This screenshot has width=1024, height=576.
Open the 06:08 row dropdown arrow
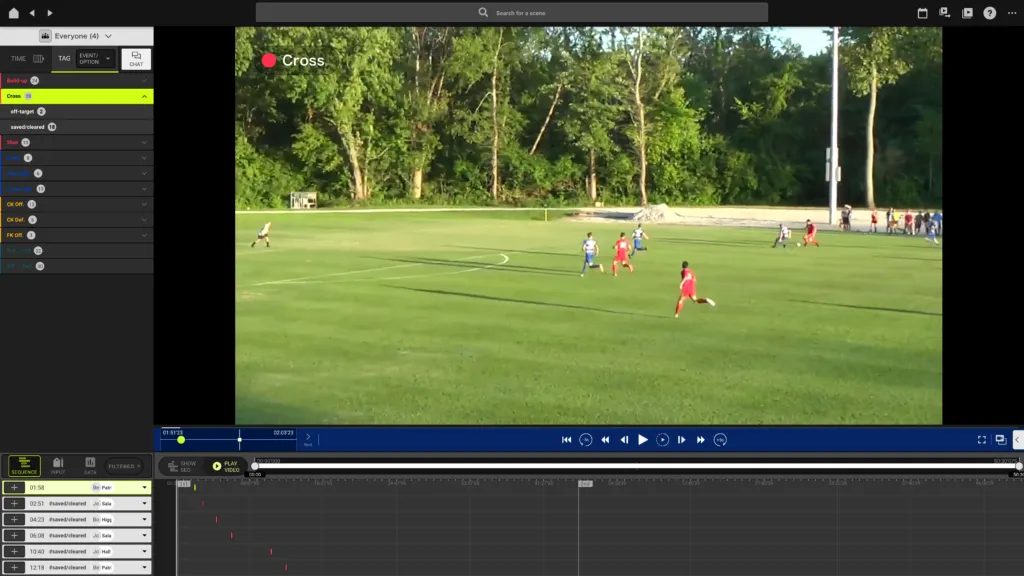144,536
